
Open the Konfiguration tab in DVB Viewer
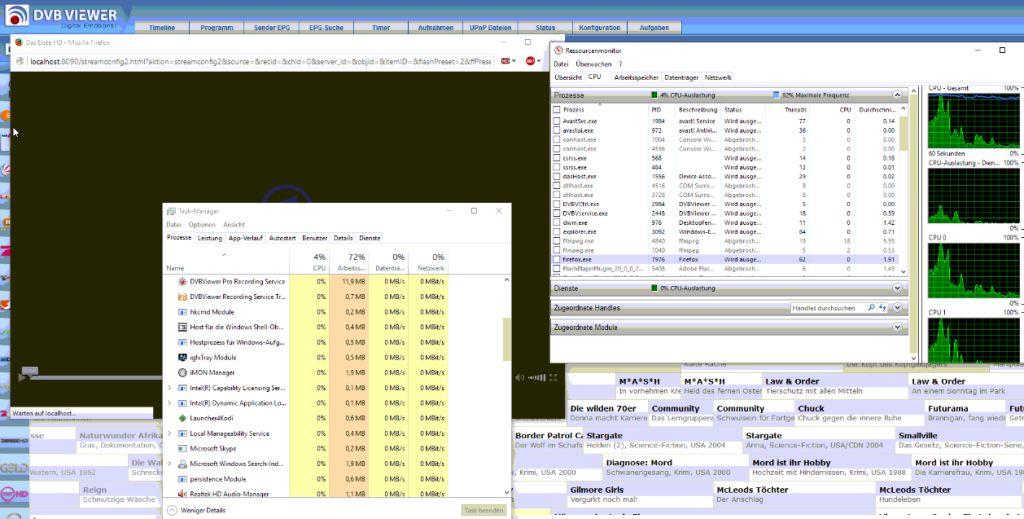coord(599,28)
